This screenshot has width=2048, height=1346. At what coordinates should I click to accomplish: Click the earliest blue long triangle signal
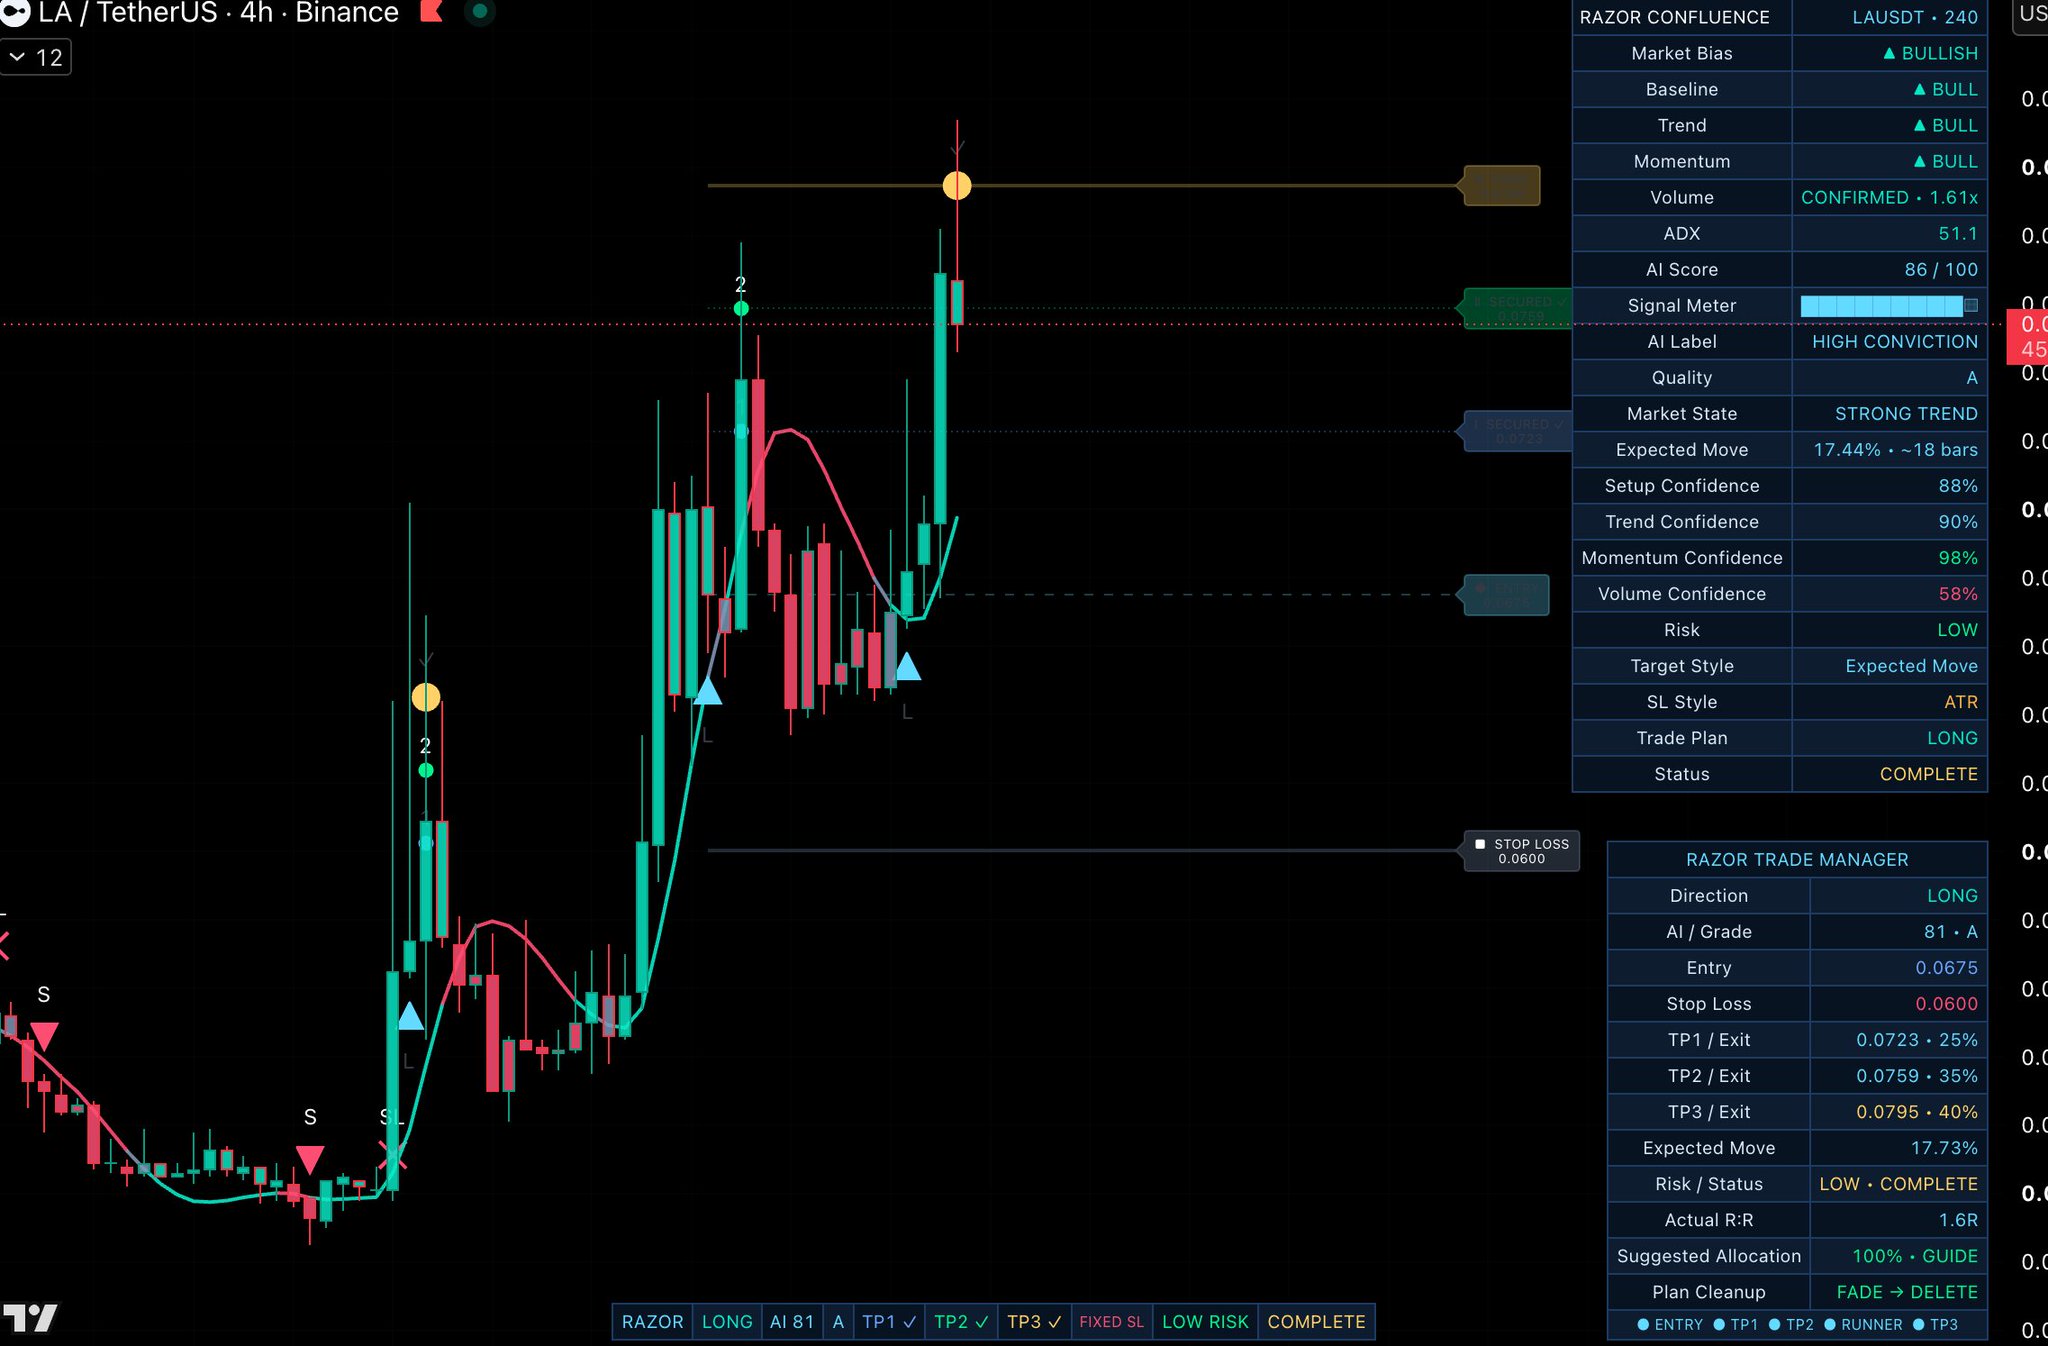point(411,1017)
